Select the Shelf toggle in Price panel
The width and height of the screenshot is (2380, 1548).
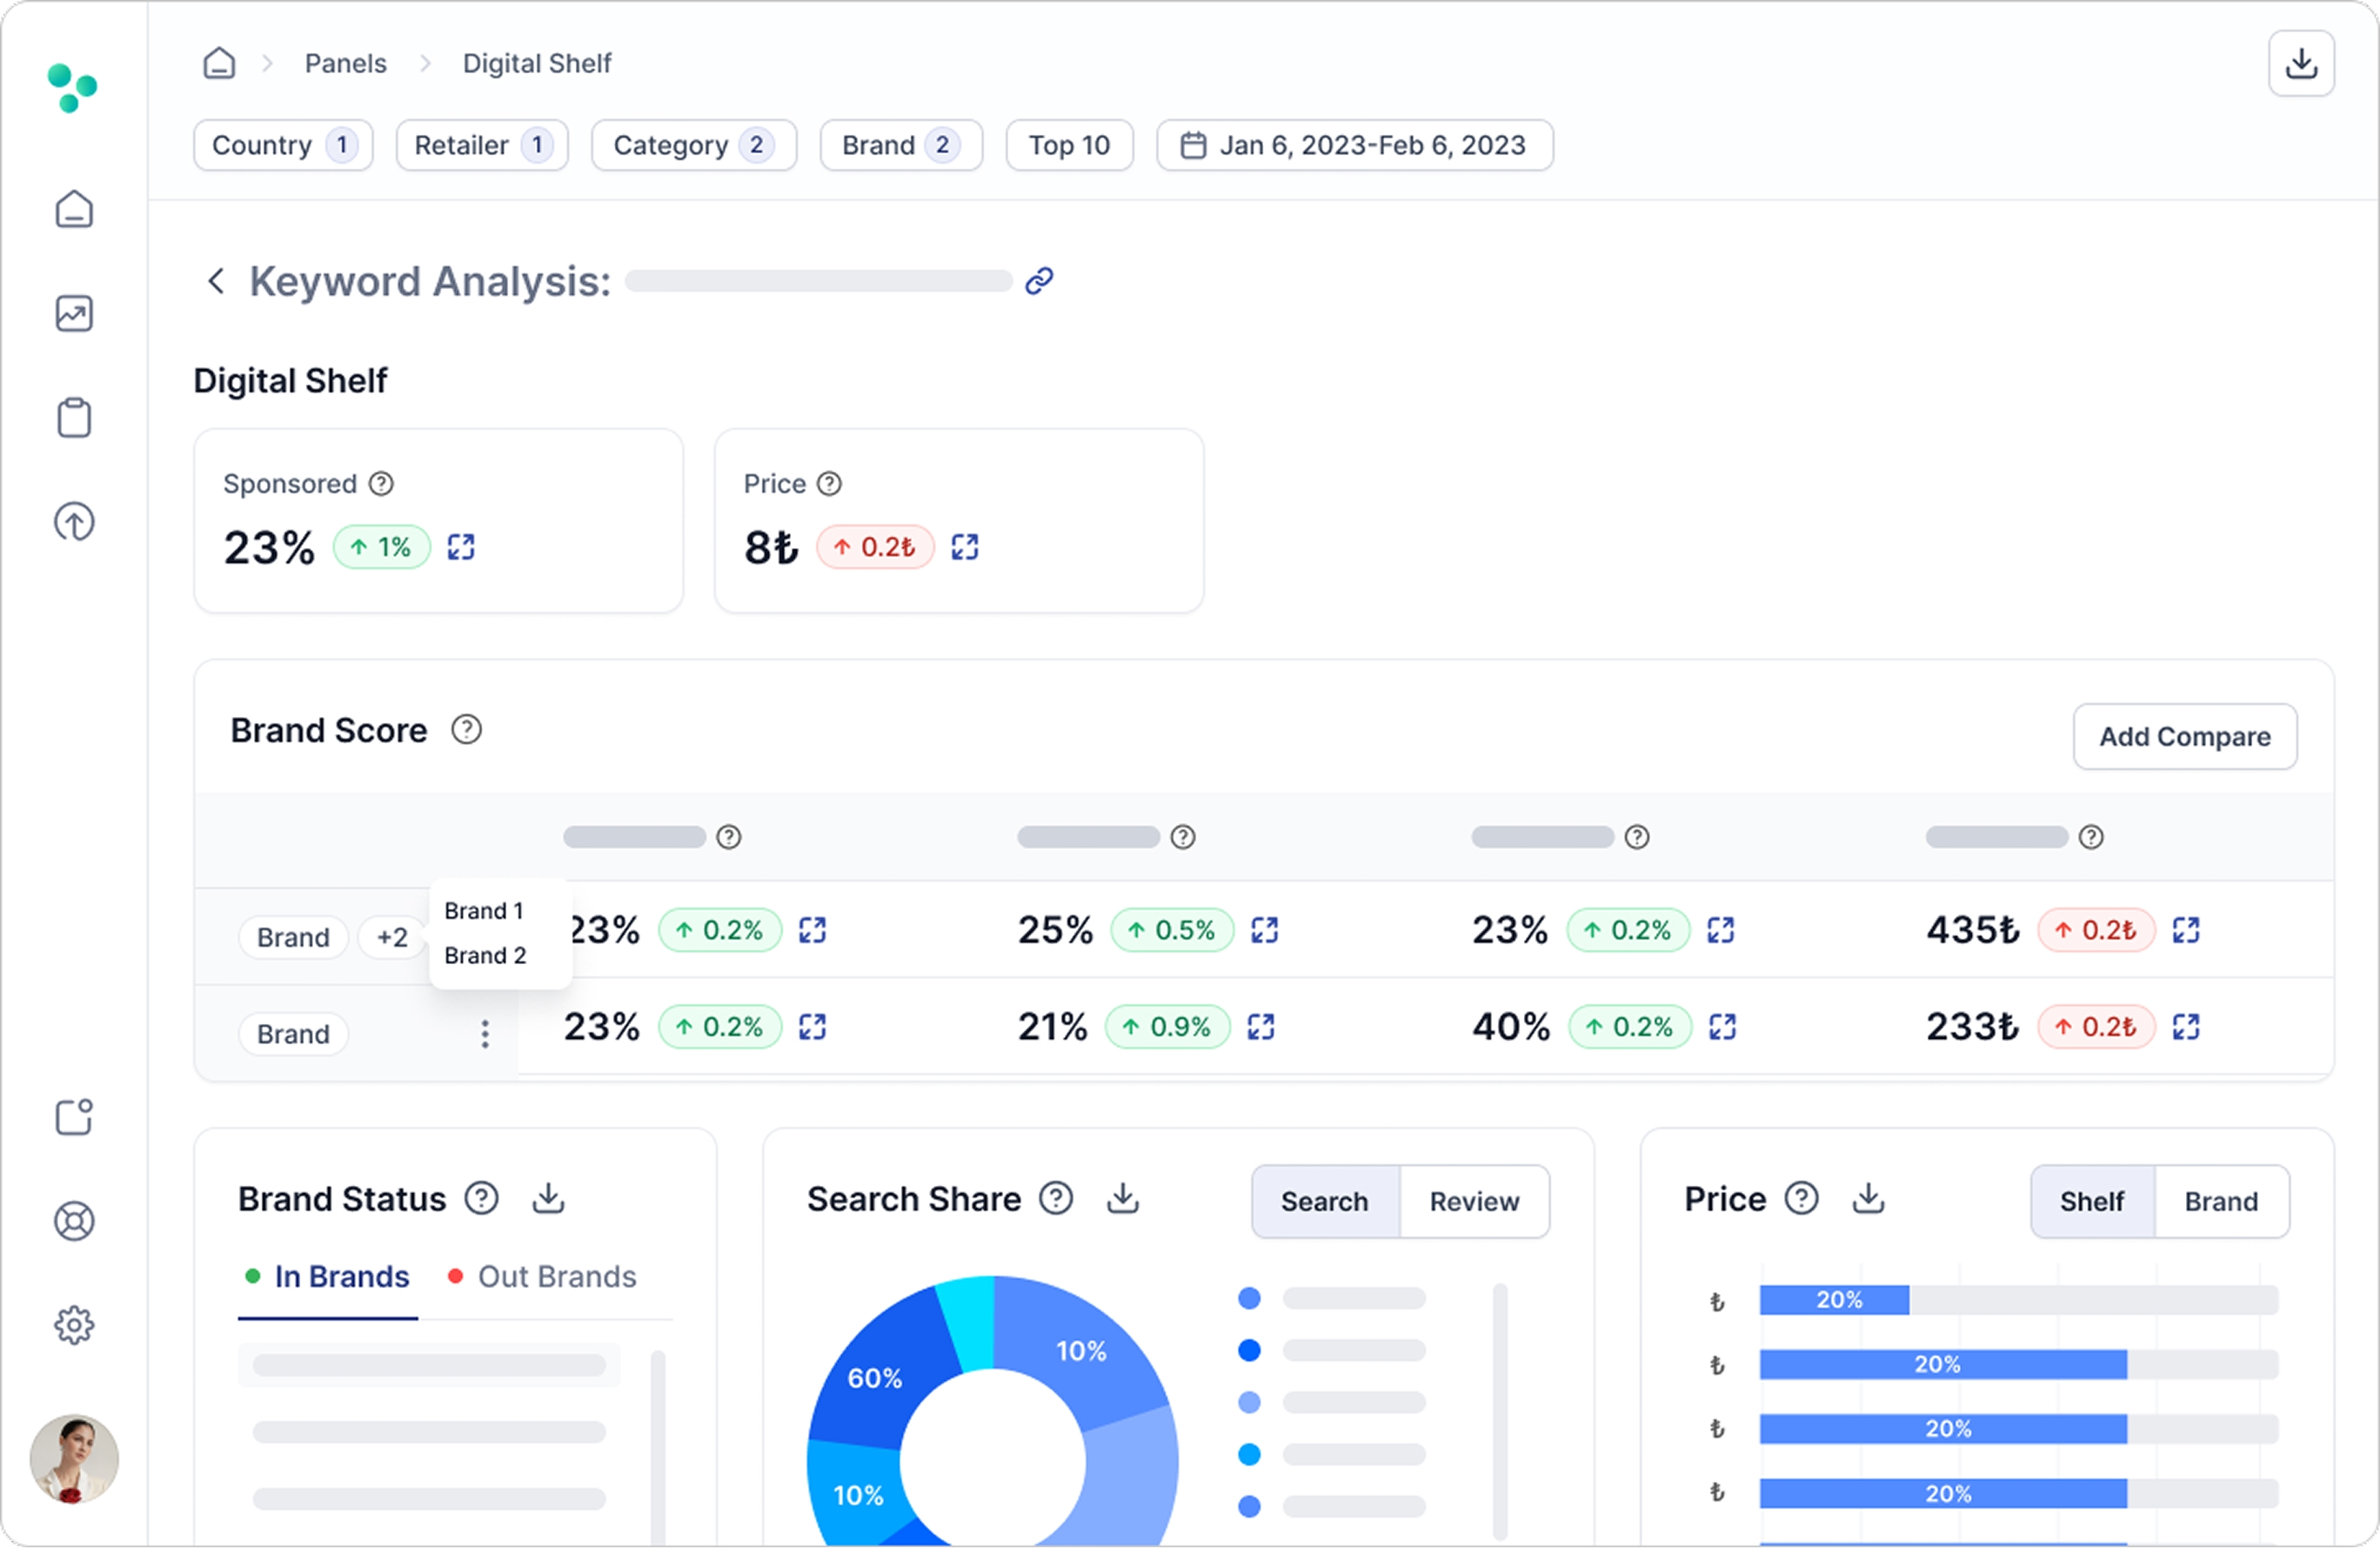click(2092, 1202)
